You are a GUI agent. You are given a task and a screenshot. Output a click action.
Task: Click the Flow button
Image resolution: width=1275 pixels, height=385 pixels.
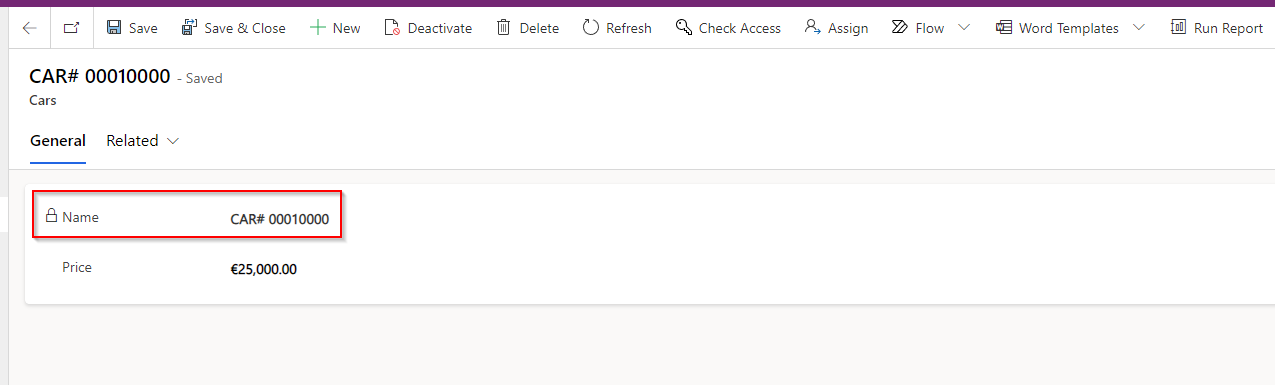click(x=917, y=28)
